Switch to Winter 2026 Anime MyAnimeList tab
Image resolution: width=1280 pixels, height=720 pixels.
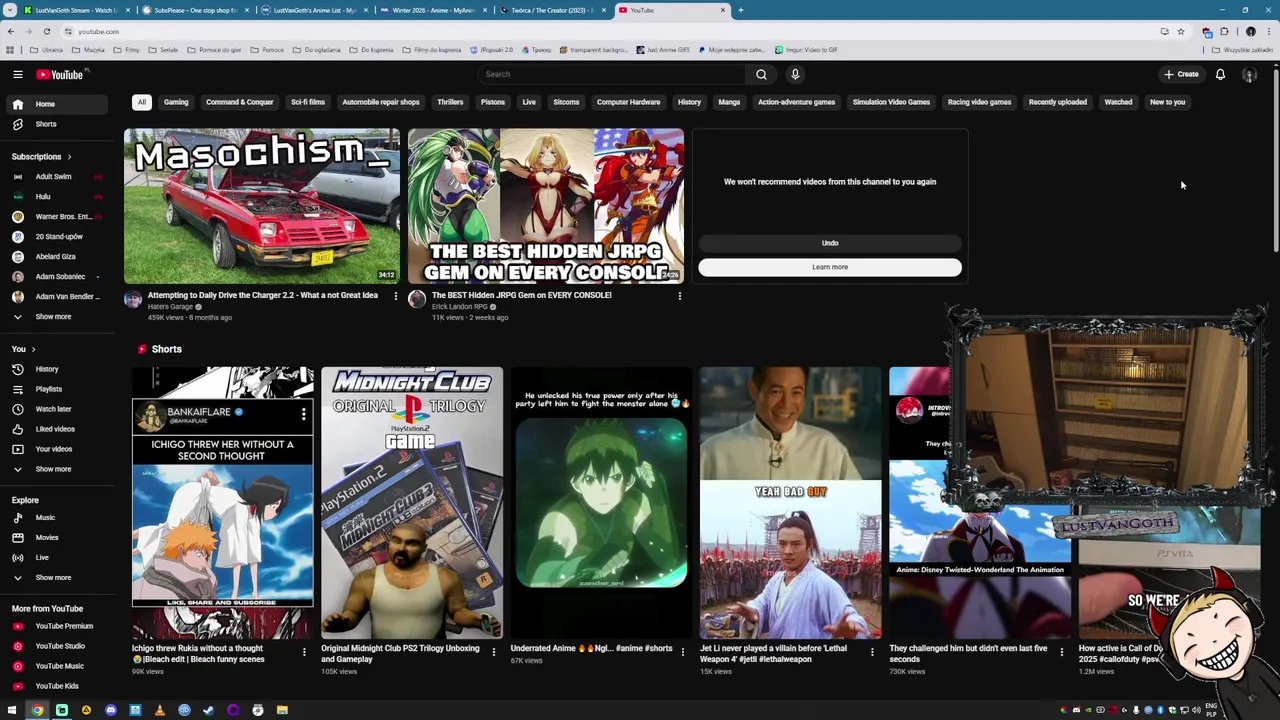pos(432,10)
